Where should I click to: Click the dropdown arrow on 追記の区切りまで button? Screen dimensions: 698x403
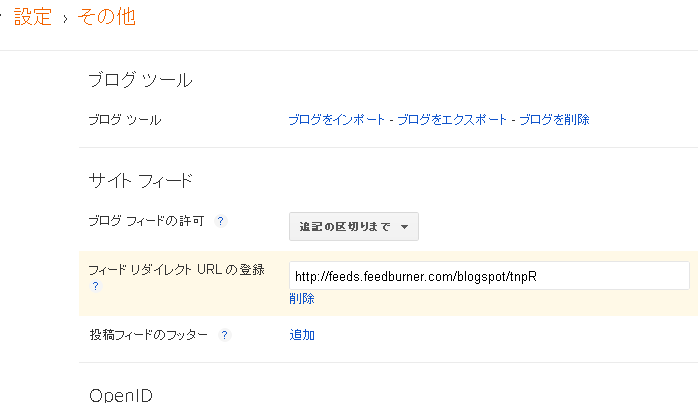[404, 227]
